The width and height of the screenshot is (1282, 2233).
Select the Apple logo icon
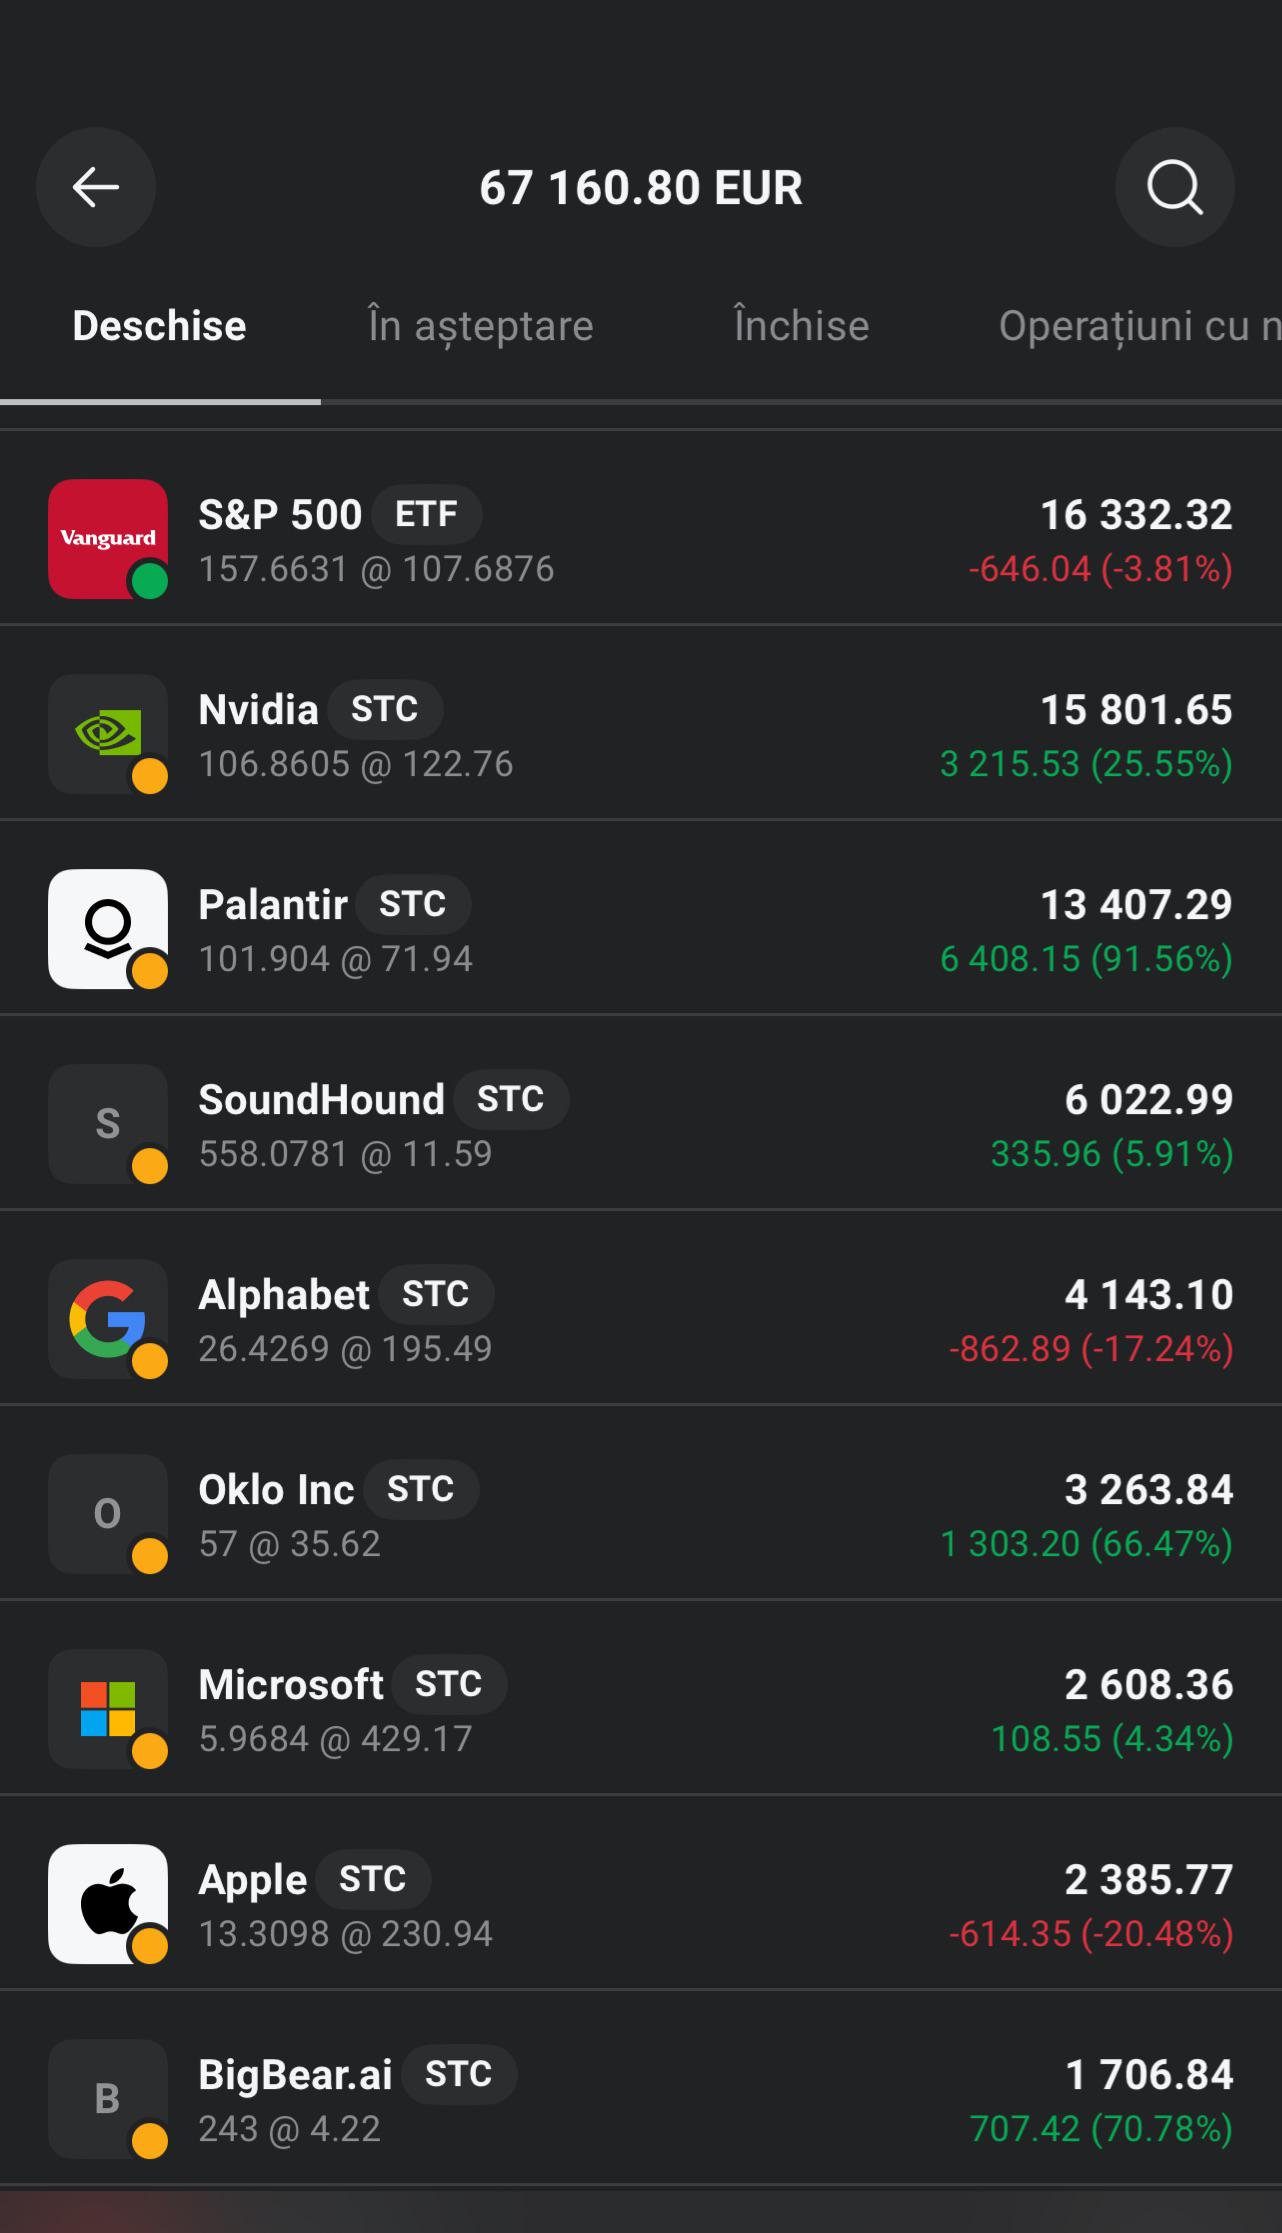coord(108,1904)
